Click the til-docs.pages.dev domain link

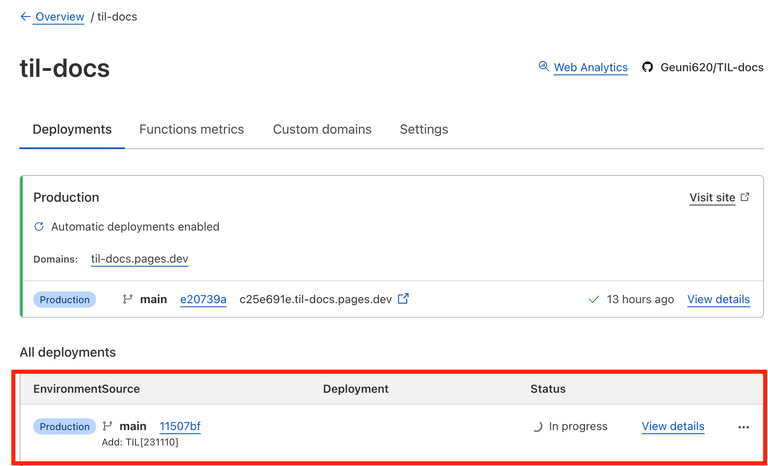click(x=139, y=259)
